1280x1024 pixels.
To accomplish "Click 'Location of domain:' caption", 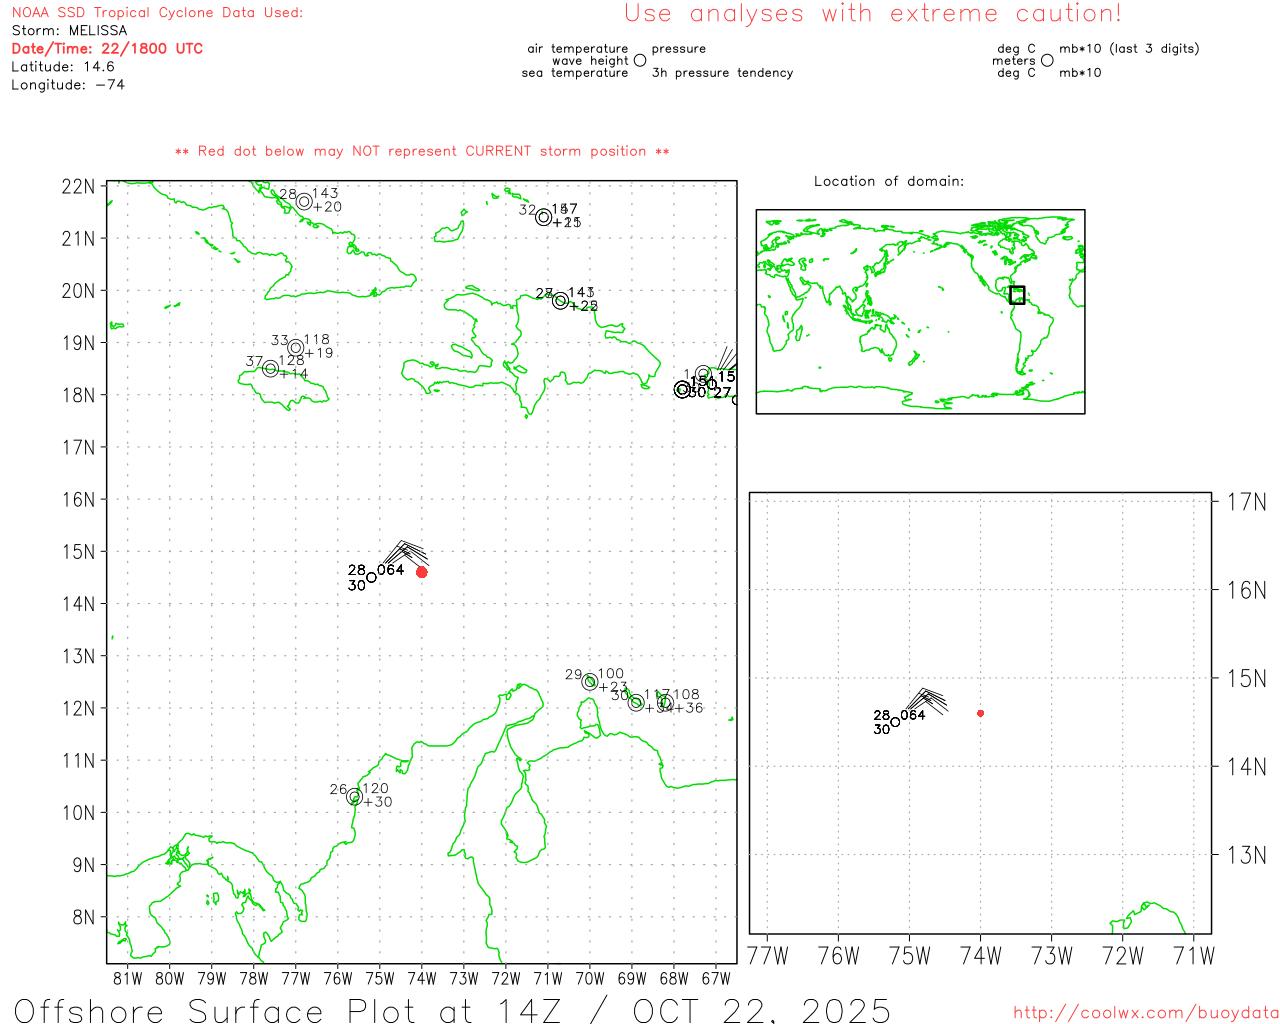I will click(889, 181).
